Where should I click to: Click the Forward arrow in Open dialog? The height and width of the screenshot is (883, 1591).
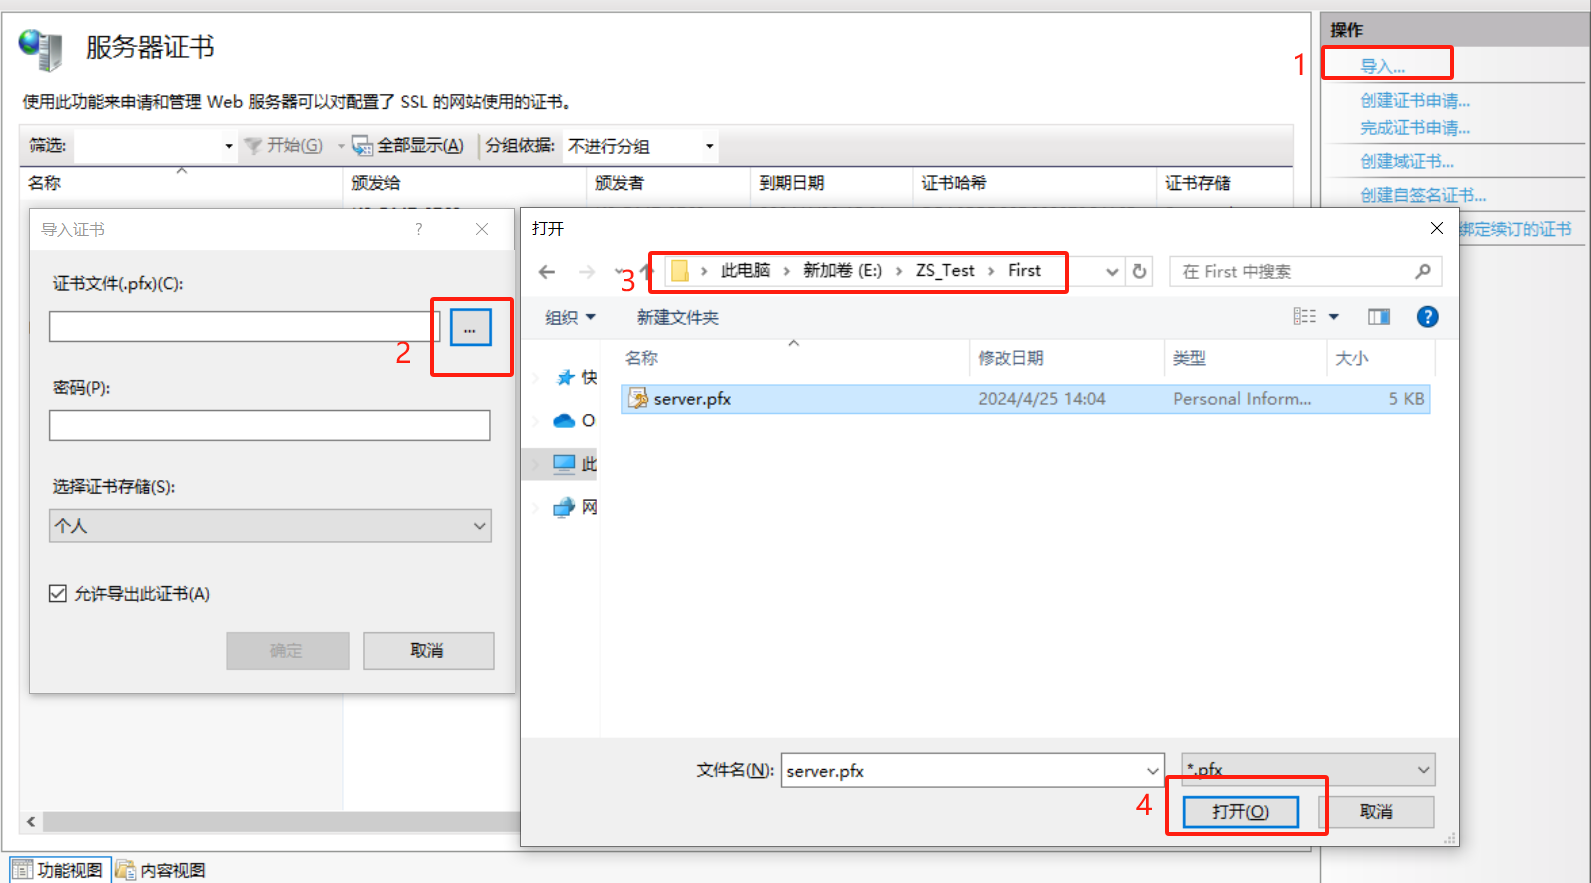tap(587, 272)
